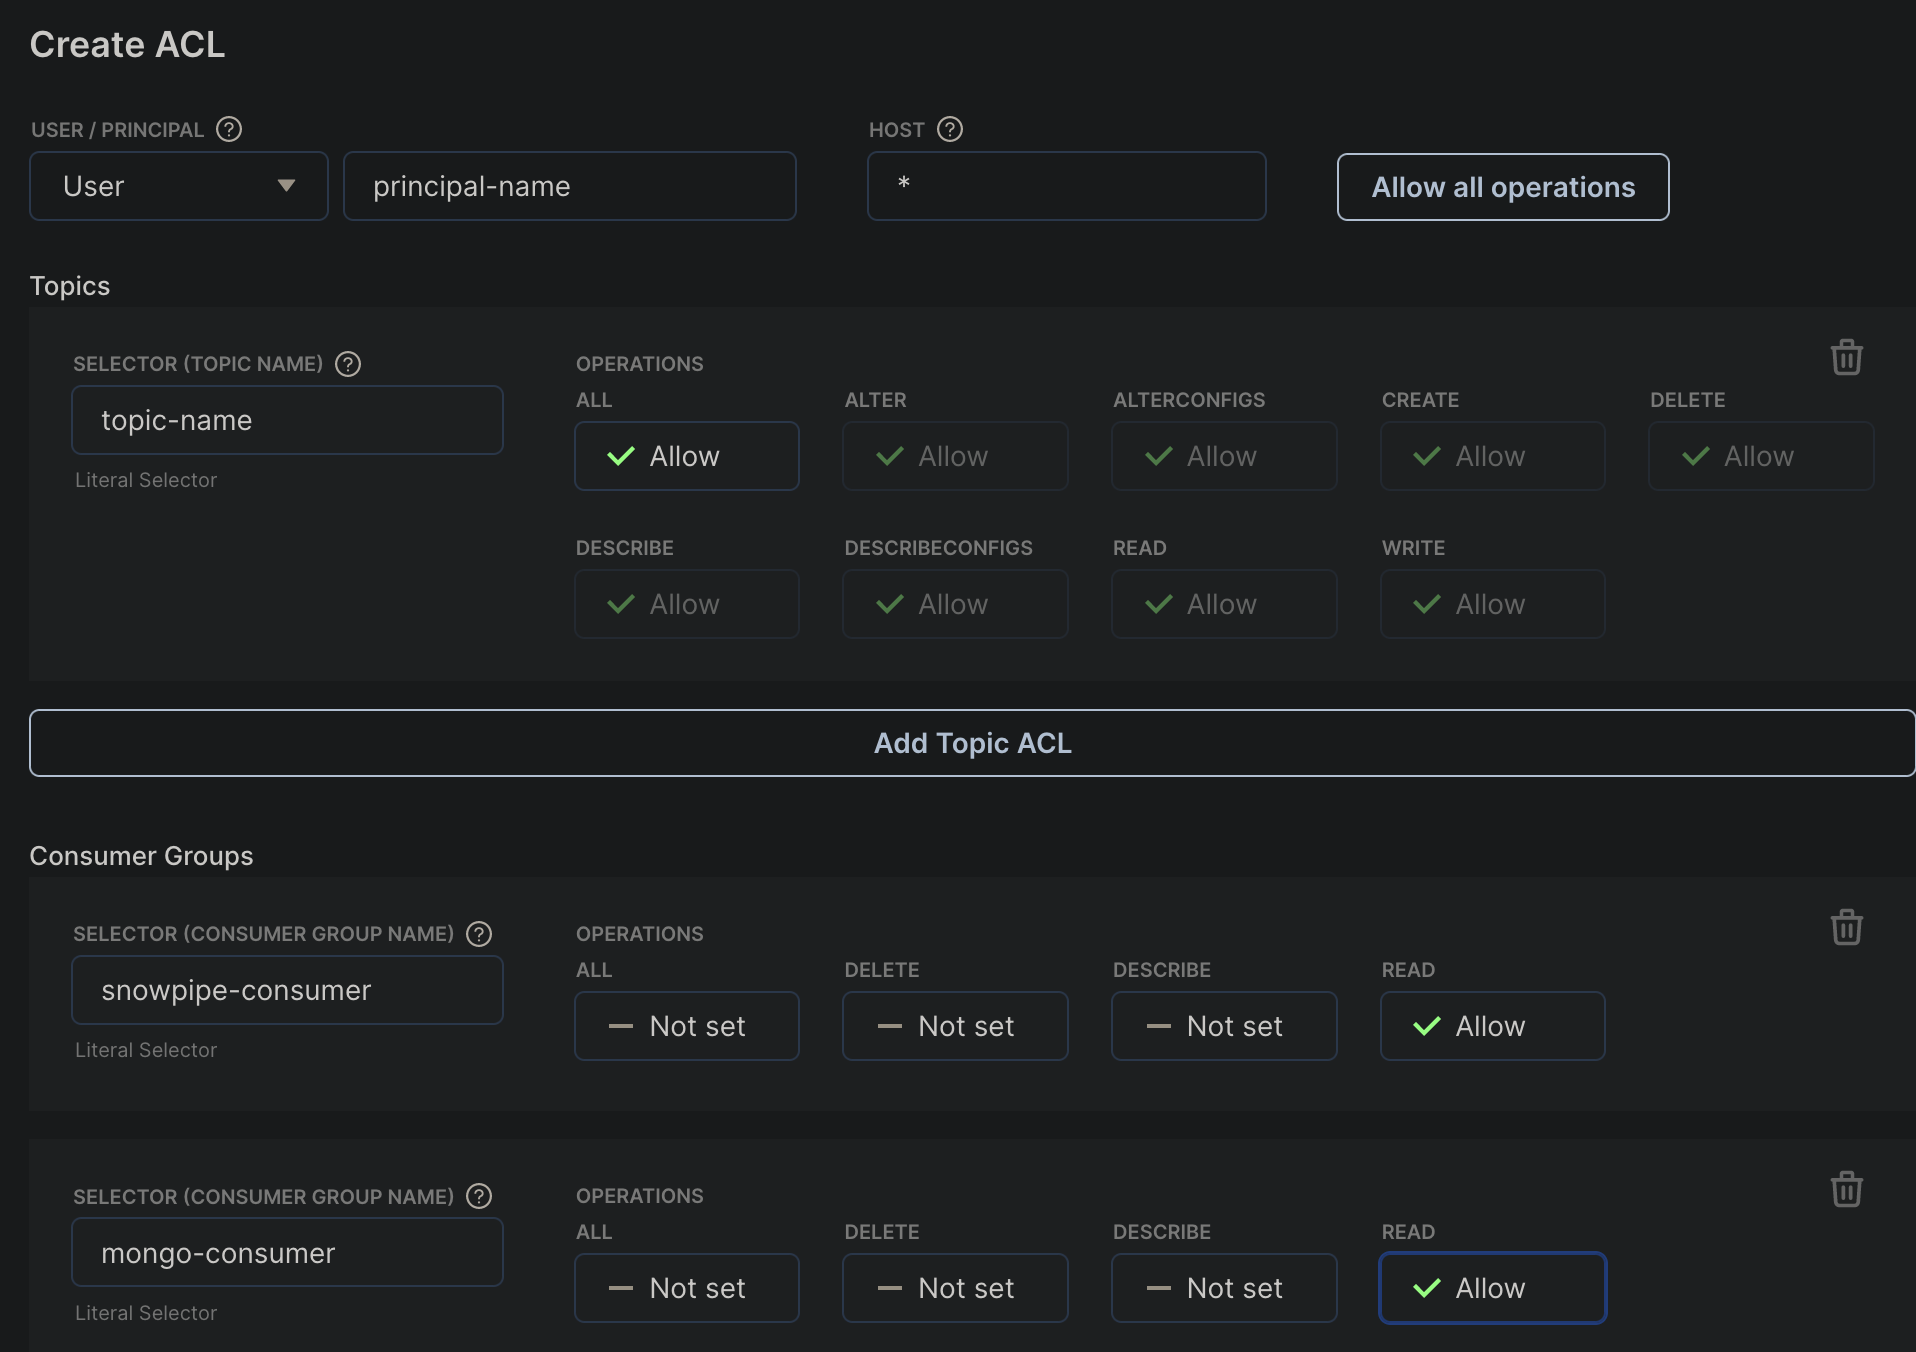This screenshot has width=1916, height=1352.
Task: Click the principal-name input field
Action: [x=570, y=186]
